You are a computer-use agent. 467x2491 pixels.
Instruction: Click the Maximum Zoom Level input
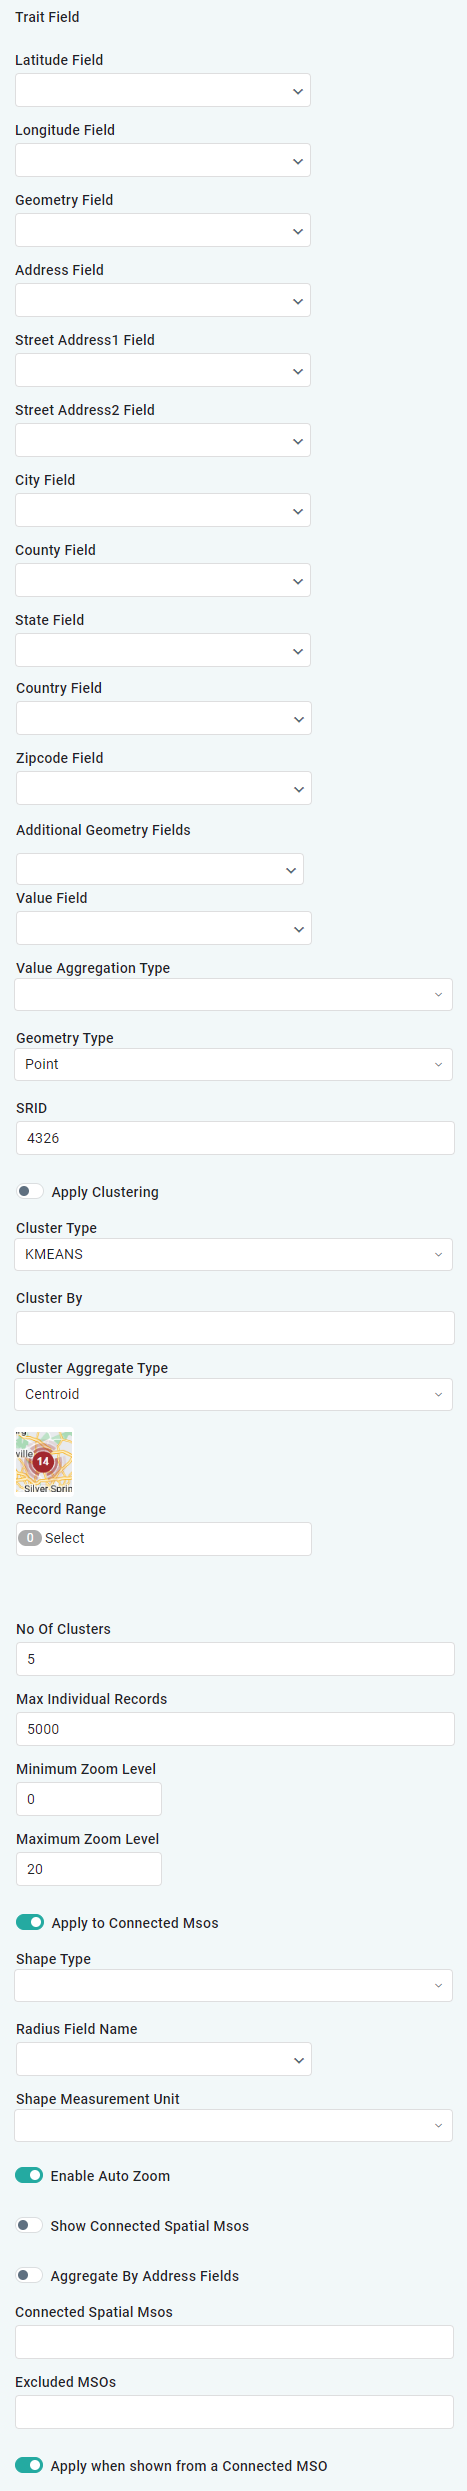[89, 1869]
